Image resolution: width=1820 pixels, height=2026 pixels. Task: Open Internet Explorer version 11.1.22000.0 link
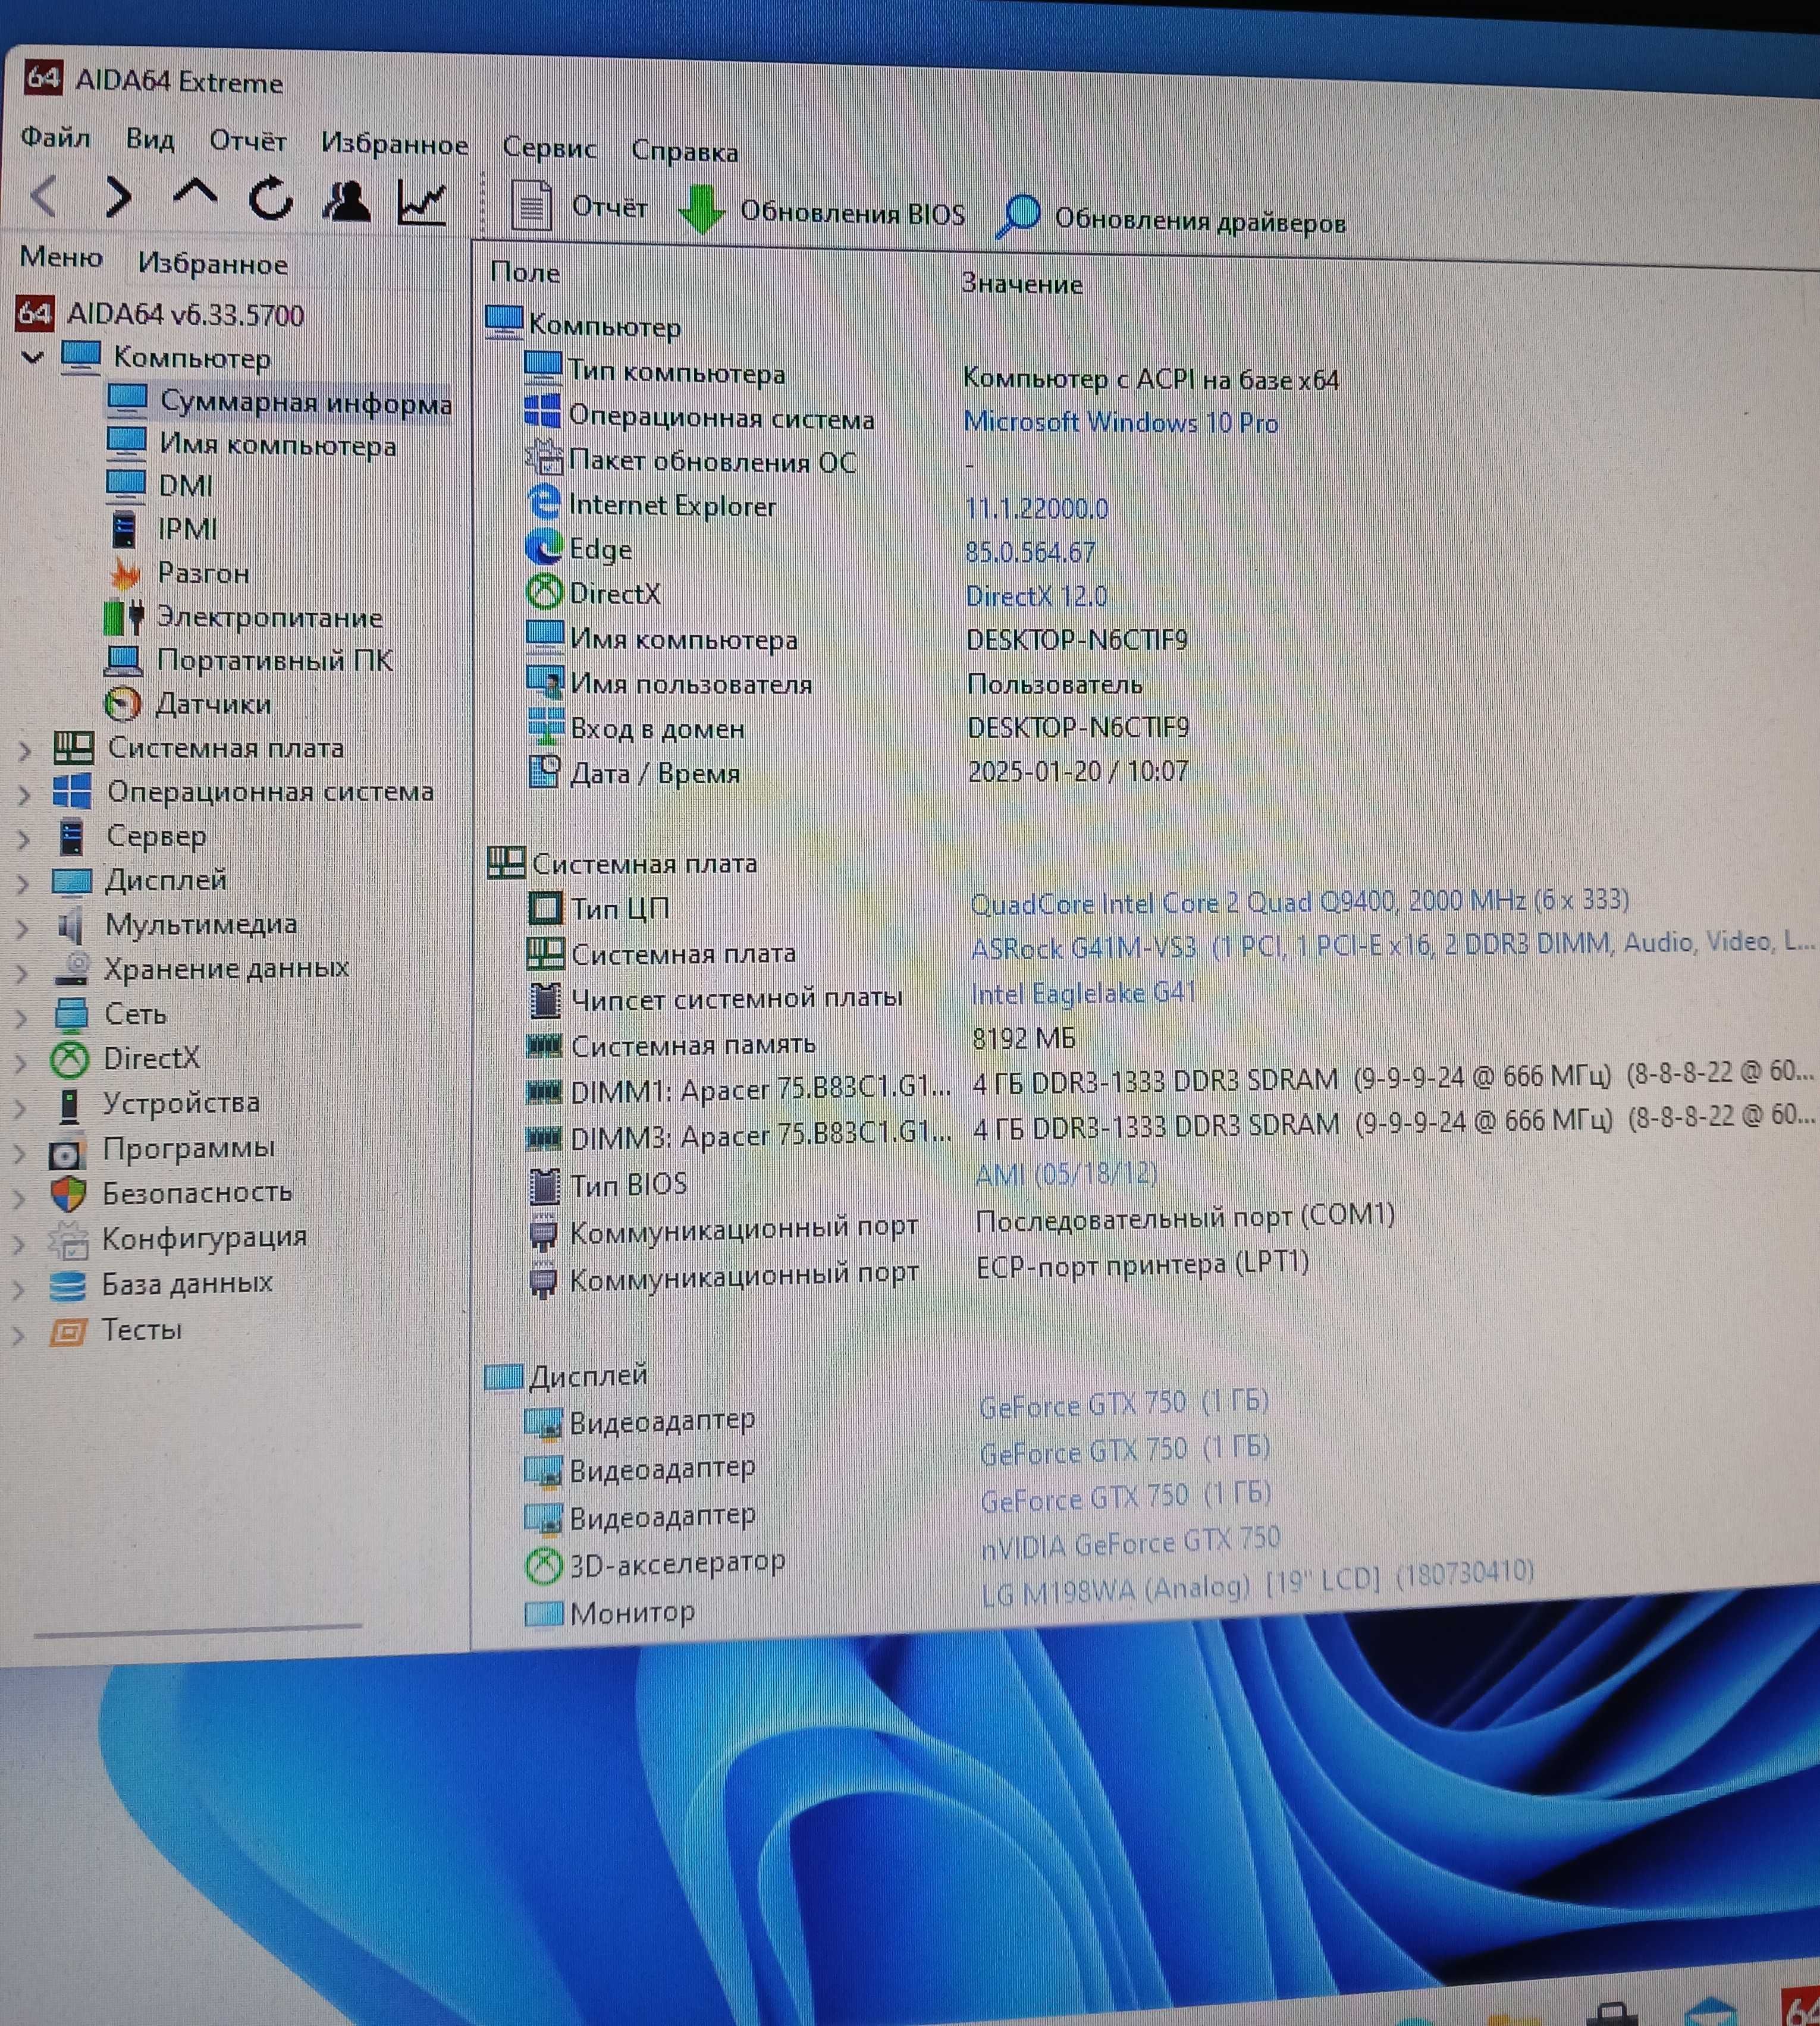coord(1036,509)
